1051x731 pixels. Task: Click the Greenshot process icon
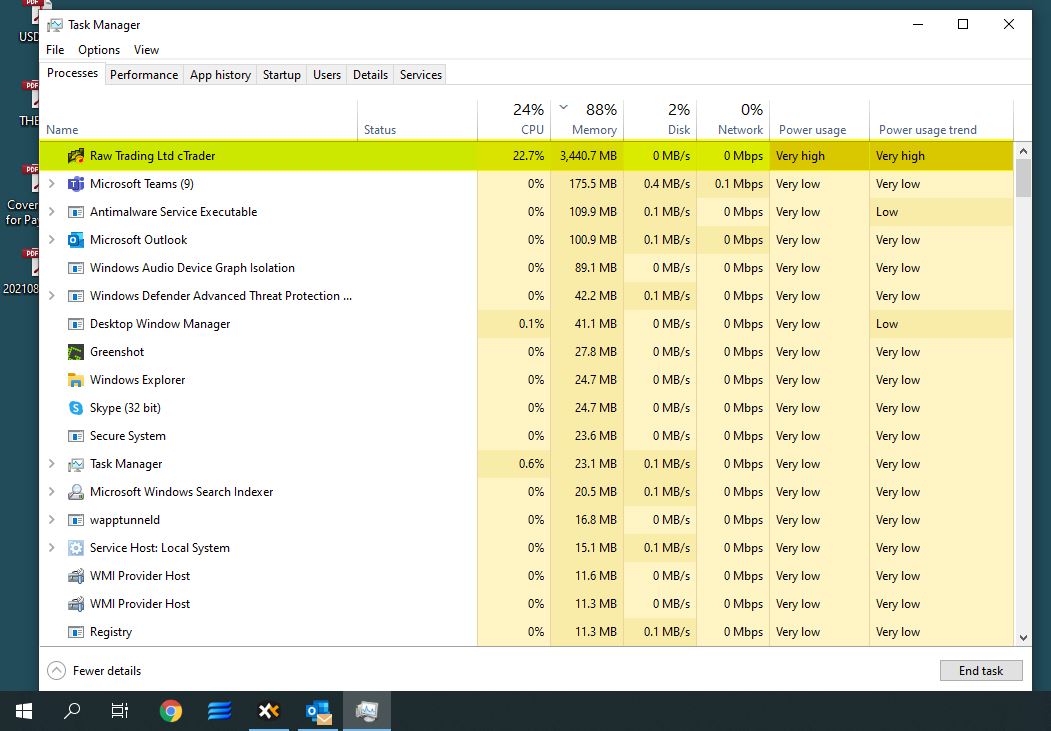click(76, 352)
